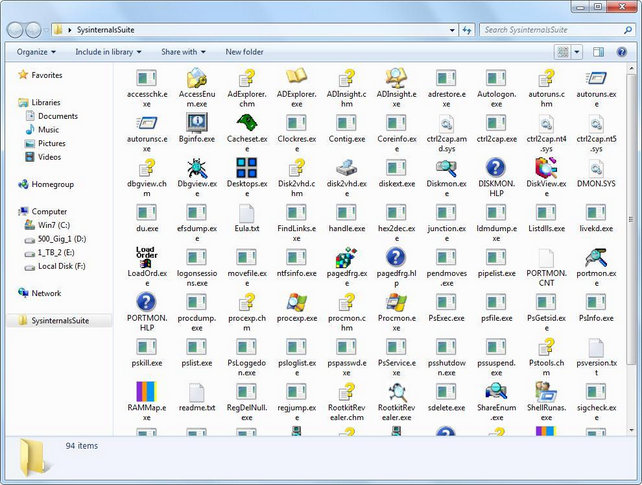Image resolution: width=642 pixels, height=485 pixels.
Task: Select the ctrl2cap.amd.sys file icon
Action: 446,122
